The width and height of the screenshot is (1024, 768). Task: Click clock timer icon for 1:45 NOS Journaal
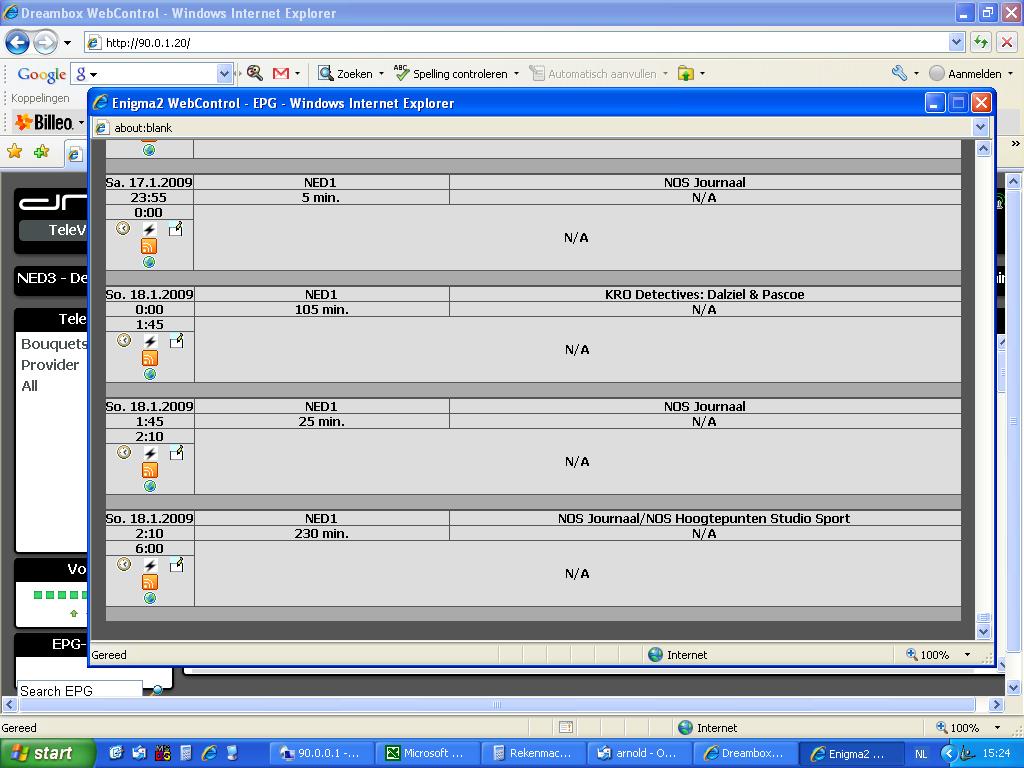tap(123, 452)
